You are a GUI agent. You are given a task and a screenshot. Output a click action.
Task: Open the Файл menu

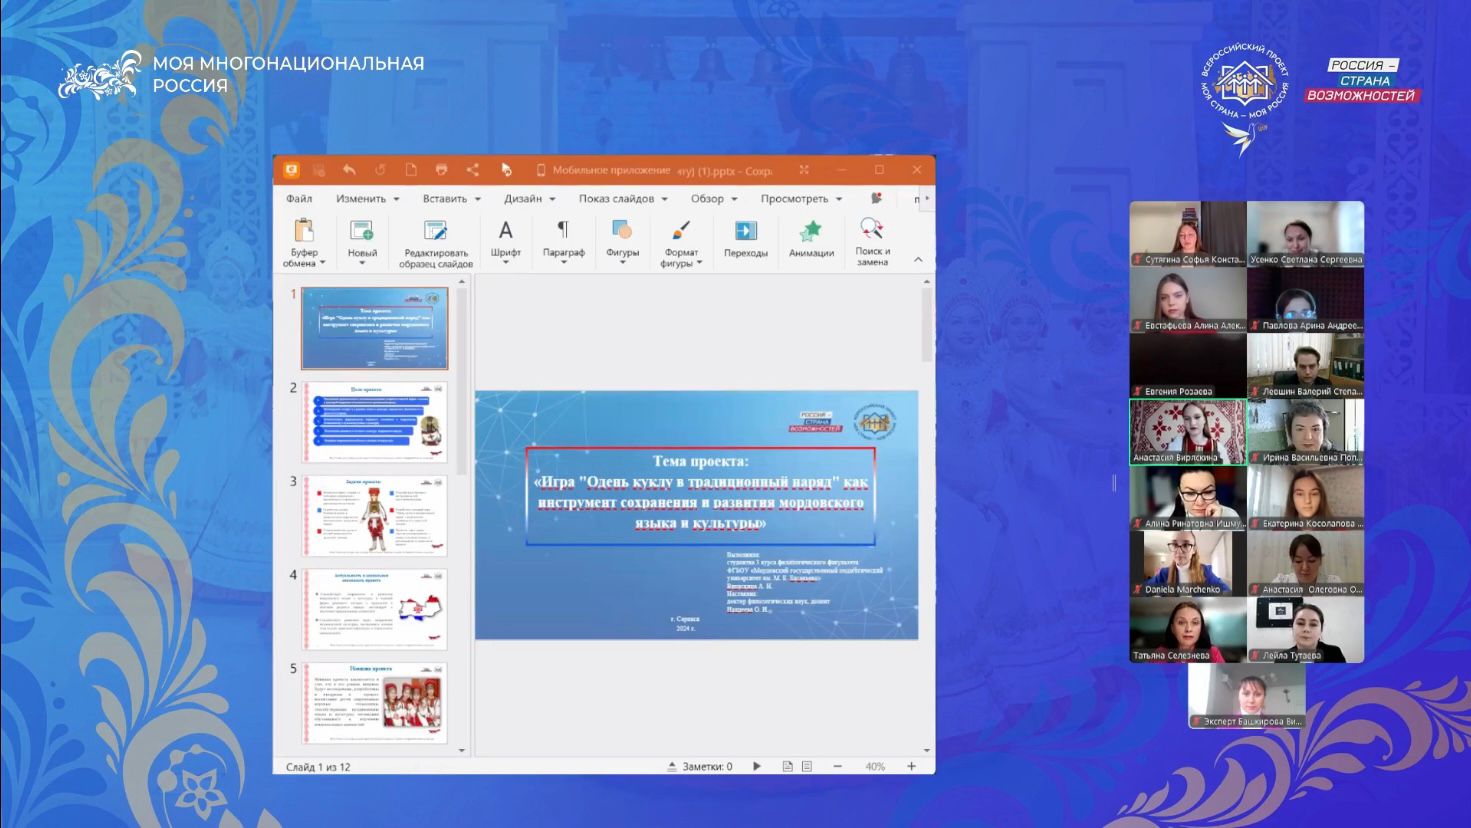[299, 198]
